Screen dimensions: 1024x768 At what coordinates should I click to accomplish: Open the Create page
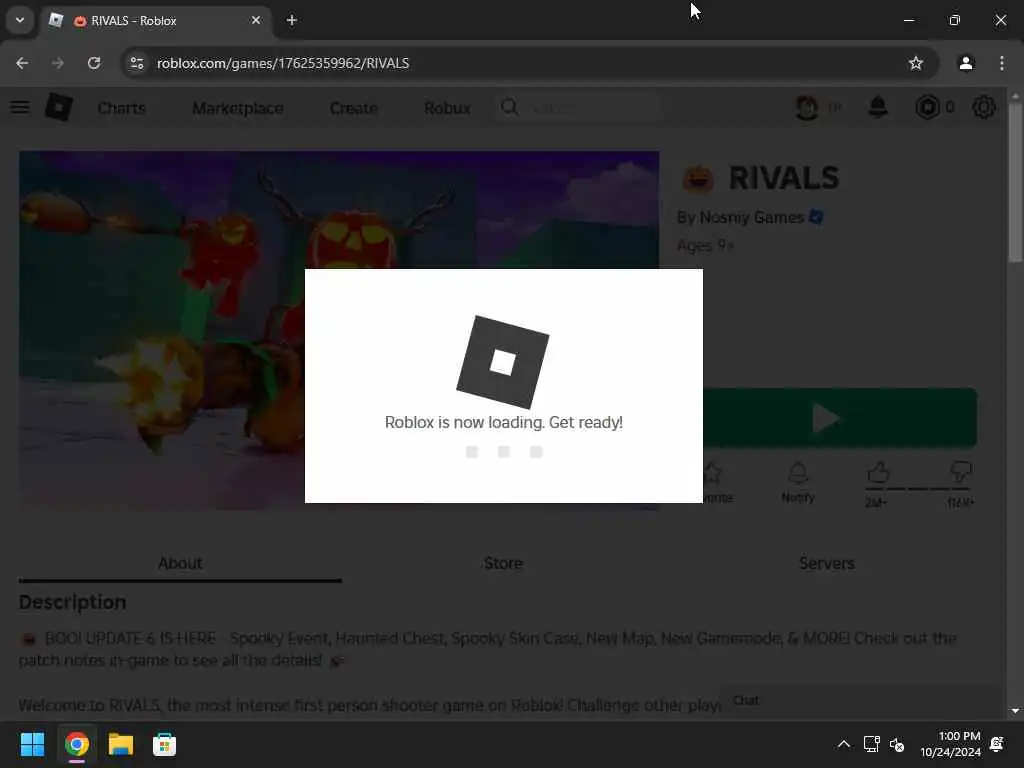(353, 108)
